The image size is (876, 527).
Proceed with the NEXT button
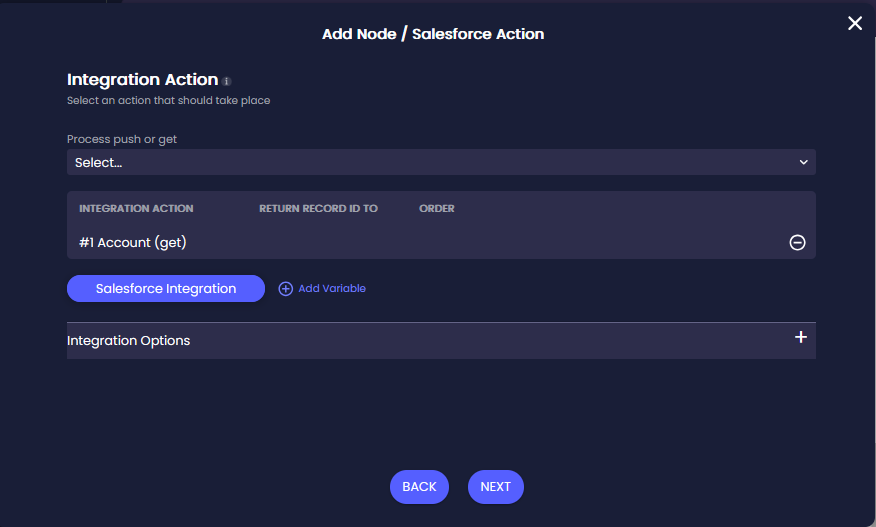point(496,487)
